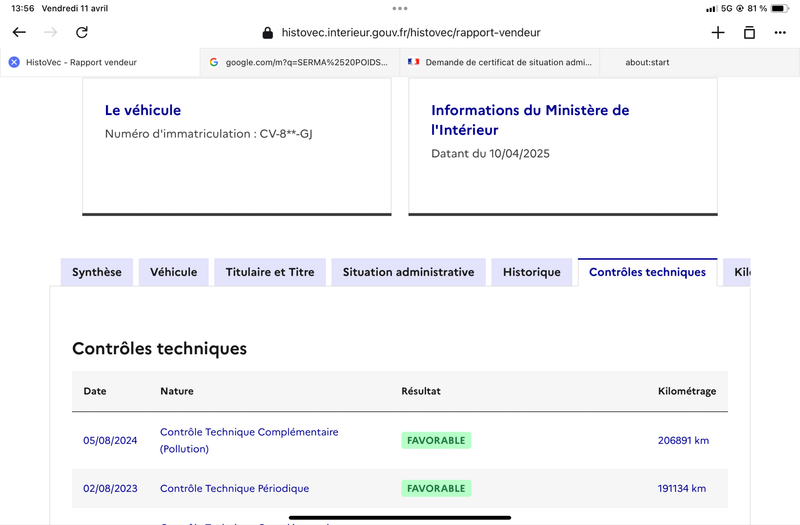Tap the cellular signal bars icon

click(711, 9)
